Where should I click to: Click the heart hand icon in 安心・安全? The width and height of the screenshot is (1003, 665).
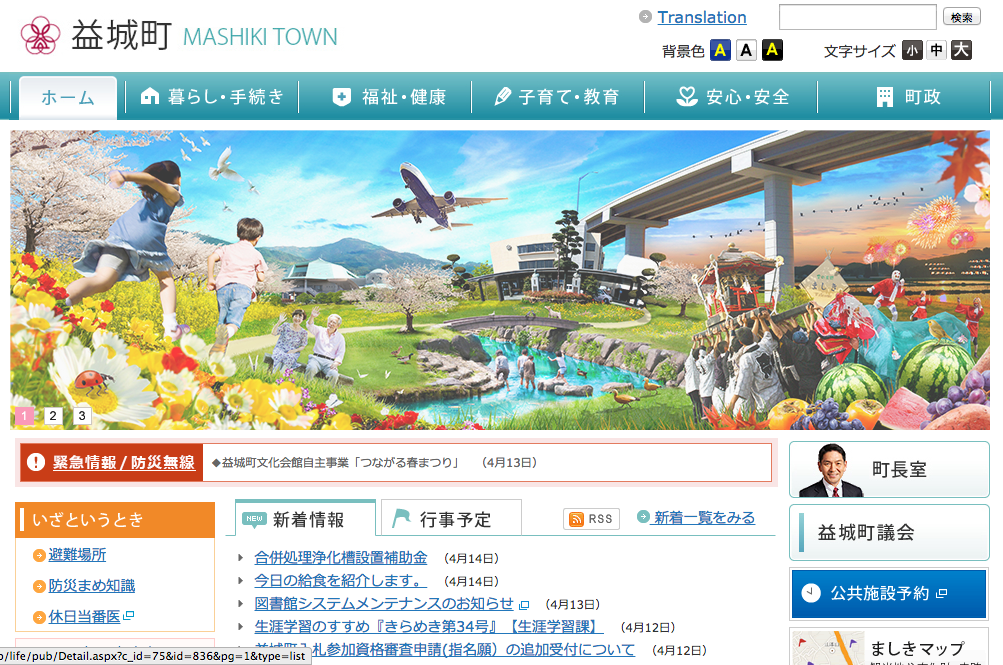[x=686, y=97]
